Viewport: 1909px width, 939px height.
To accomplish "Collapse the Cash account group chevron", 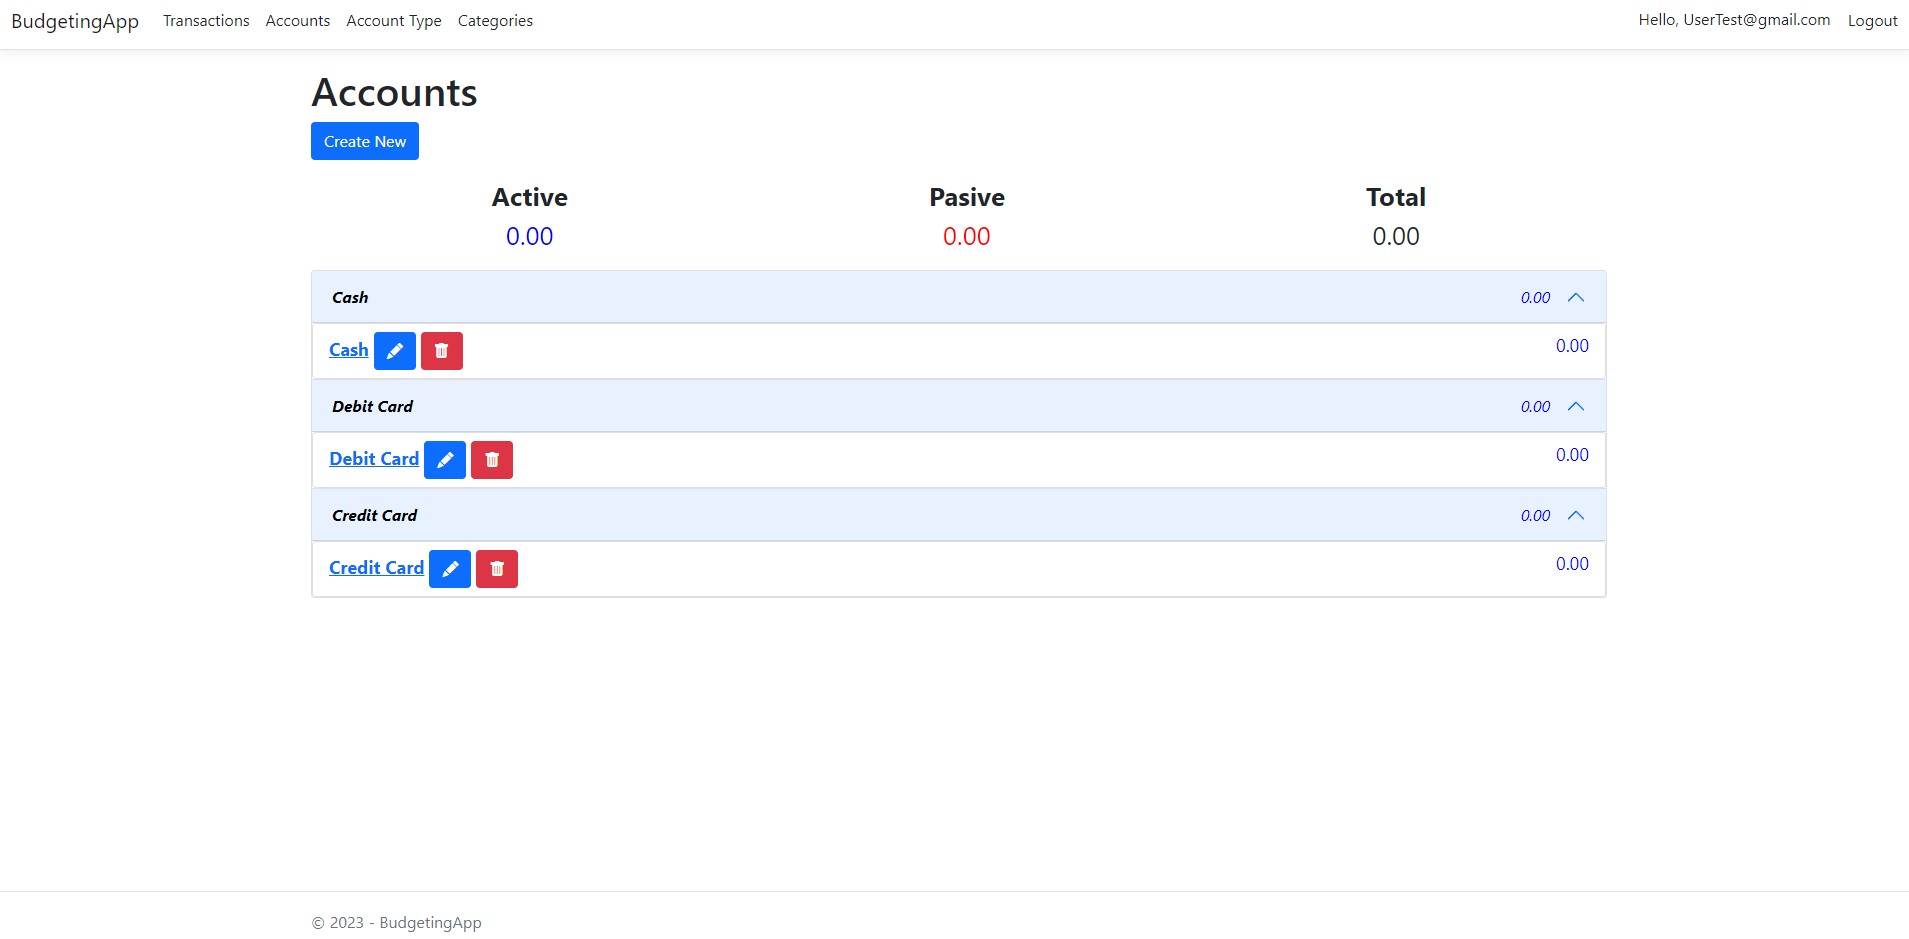I will (x=1575, y=297).
